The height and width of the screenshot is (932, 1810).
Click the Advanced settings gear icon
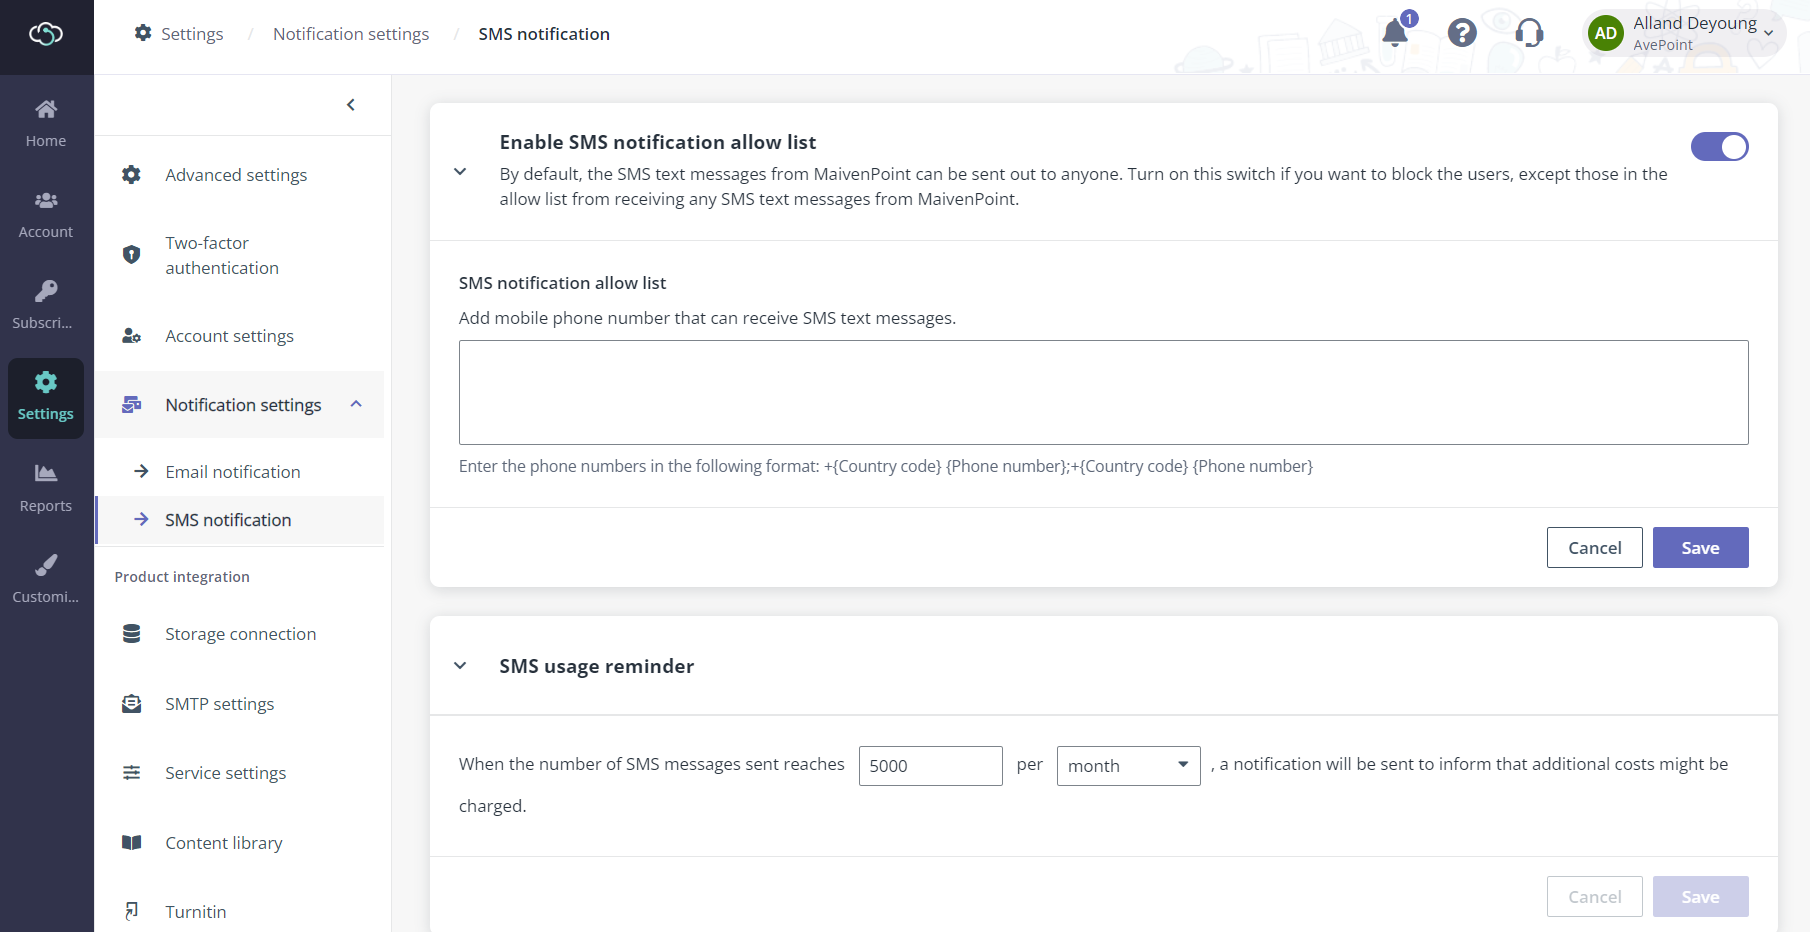(131, 175)
